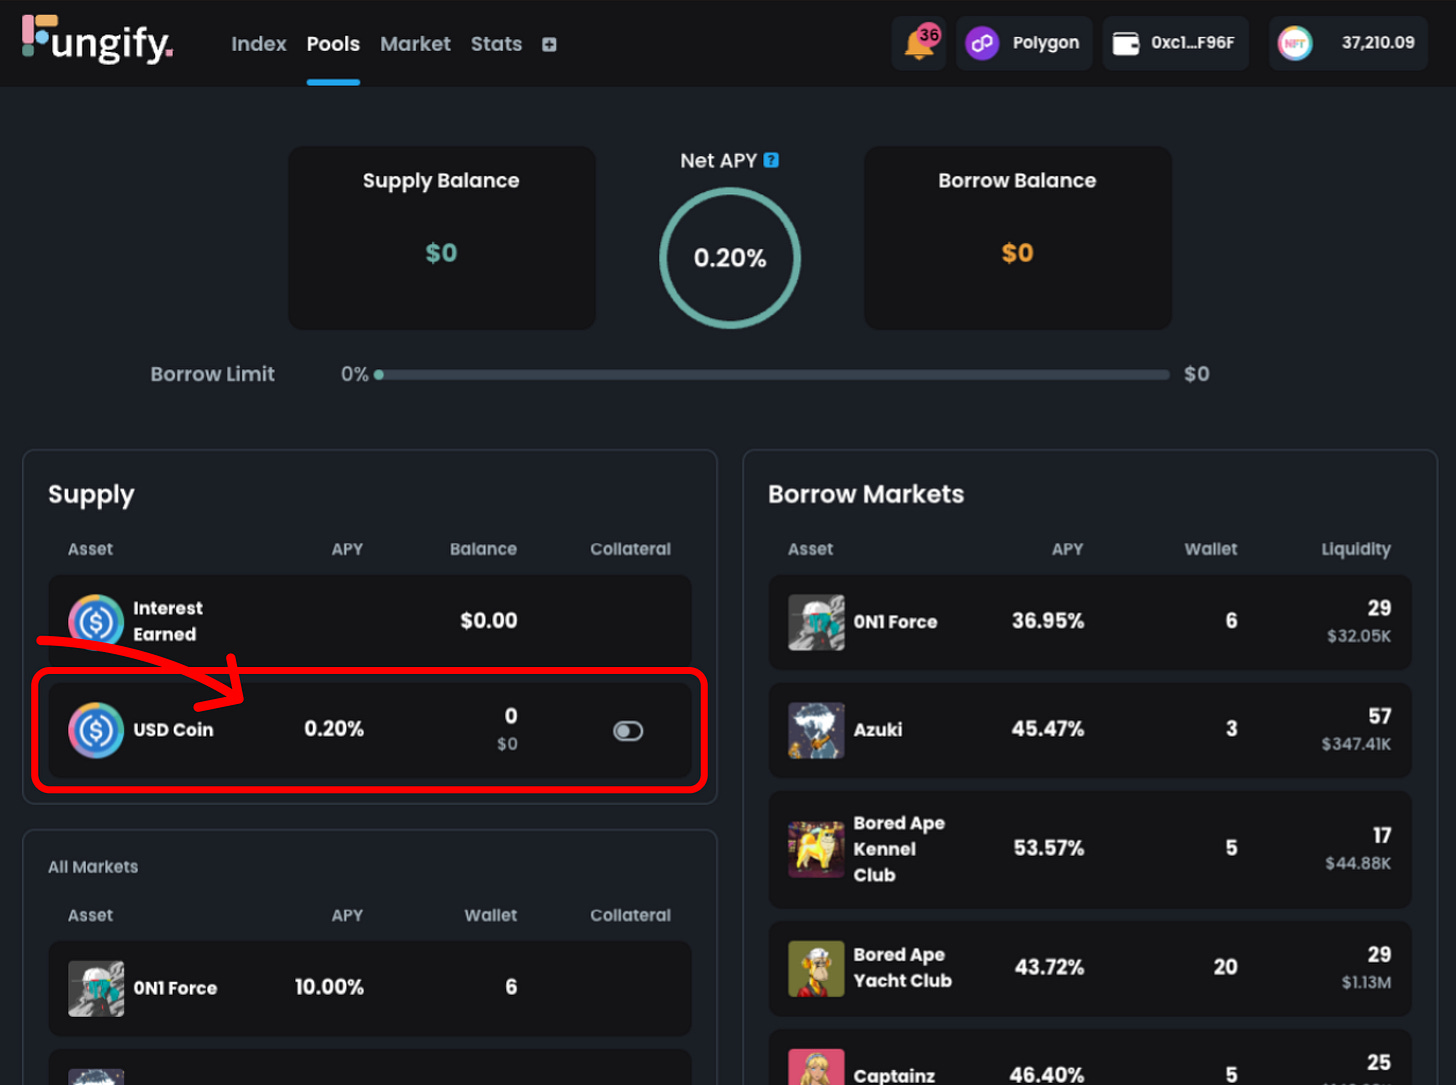1456x1085 pixels.
Task: Open Bored Ape Kennel Club borrow row
Action: tap(1090, 849)
